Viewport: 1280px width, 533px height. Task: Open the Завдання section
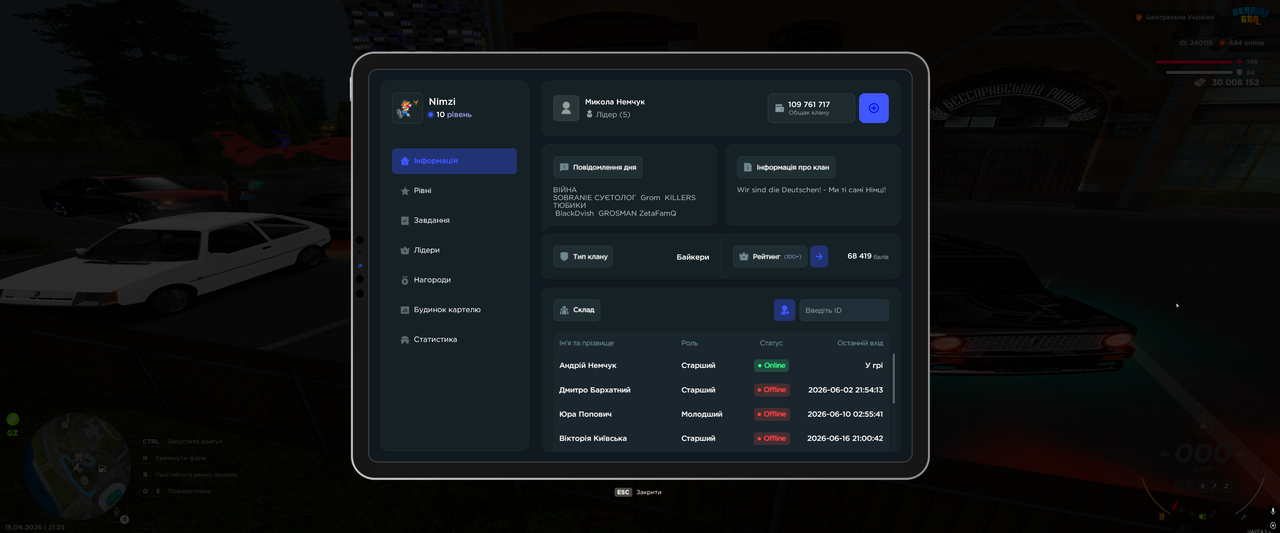pyautogui.click(x=454, y=220)
